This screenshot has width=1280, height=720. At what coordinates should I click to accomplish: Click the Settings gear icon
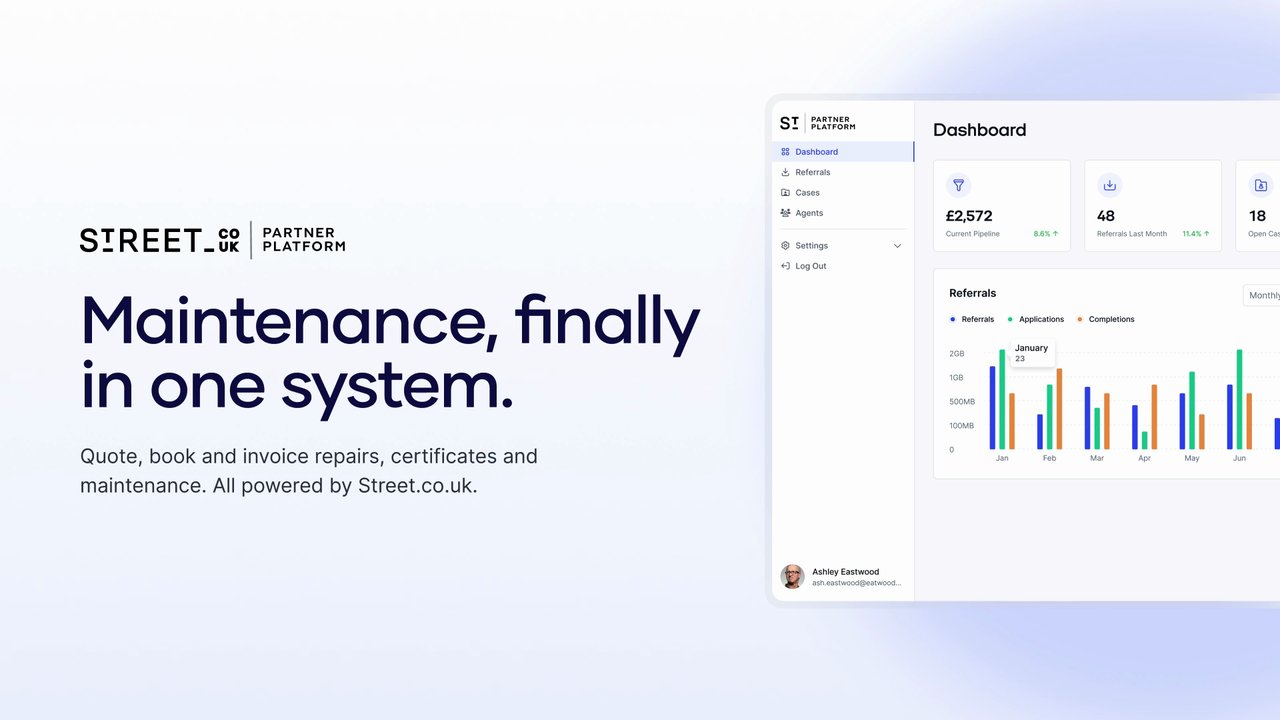785,246
